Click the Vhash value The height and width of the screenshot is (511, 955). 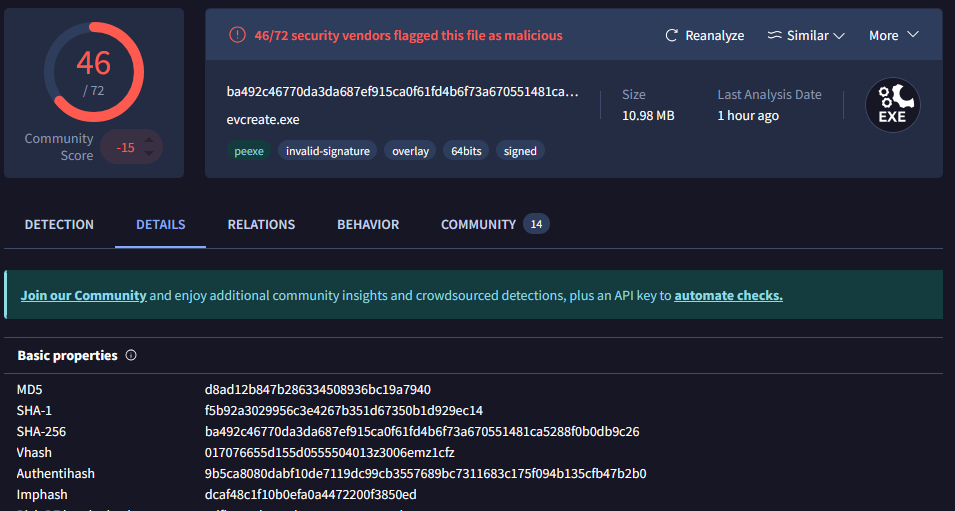[329, 453]
